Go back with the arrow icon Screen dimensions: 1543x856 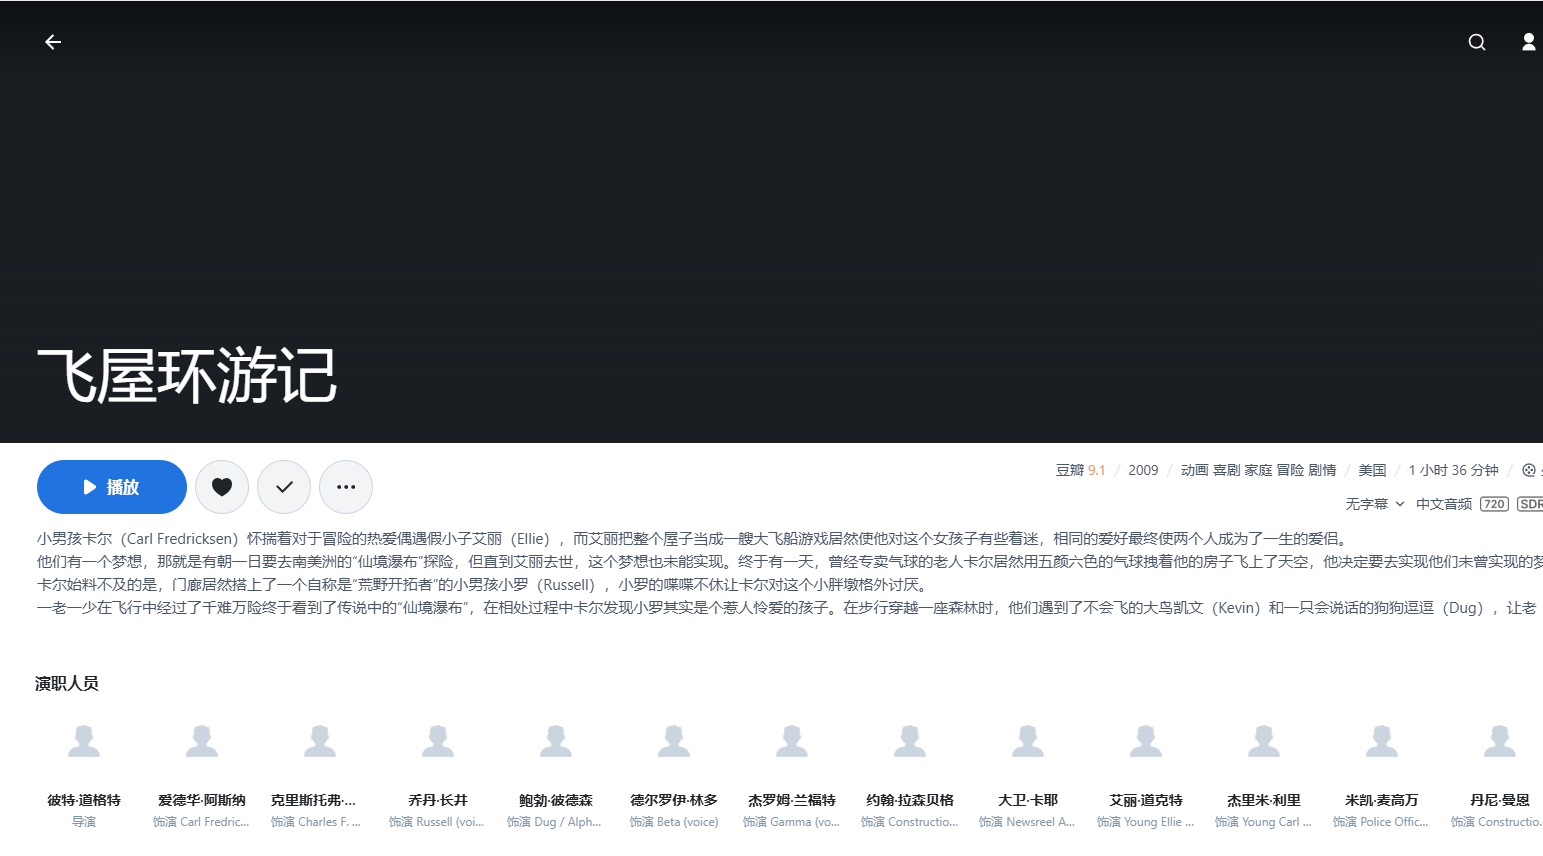[53, 42]
